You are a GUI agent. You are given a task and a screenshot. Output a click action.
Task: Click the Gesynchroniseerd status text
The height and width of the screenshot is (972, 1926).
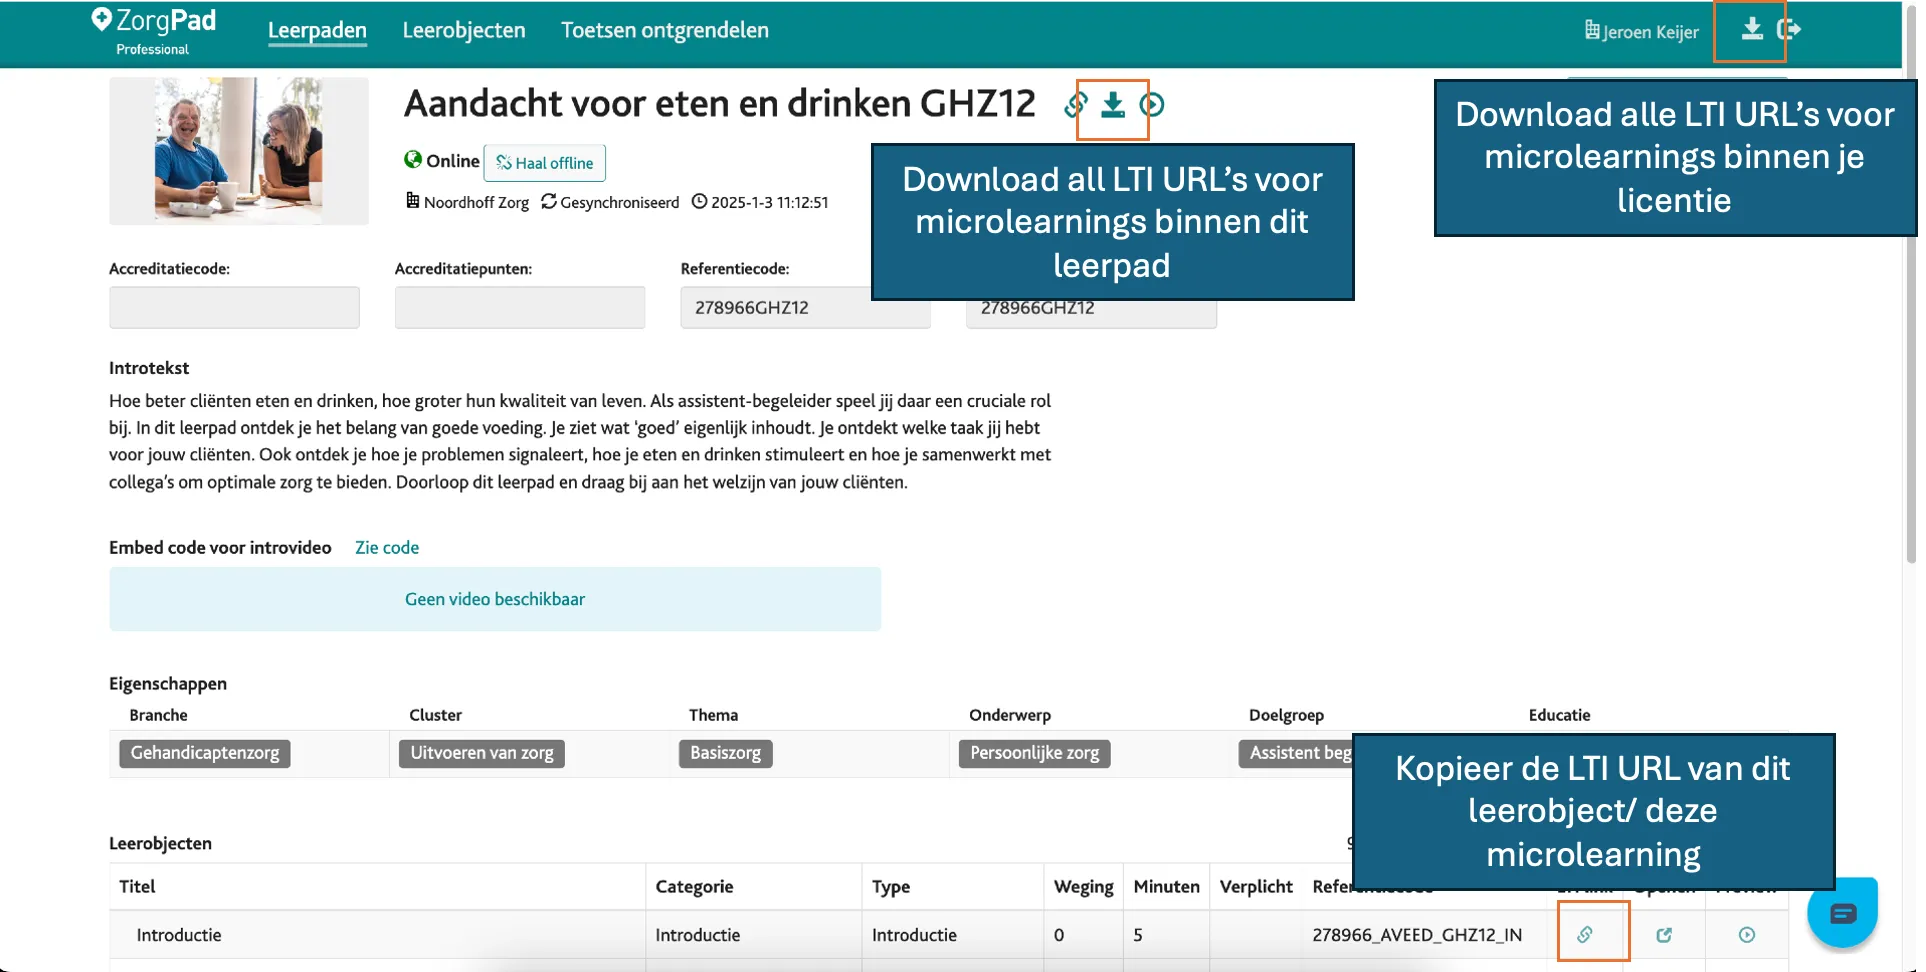[619, 202]
